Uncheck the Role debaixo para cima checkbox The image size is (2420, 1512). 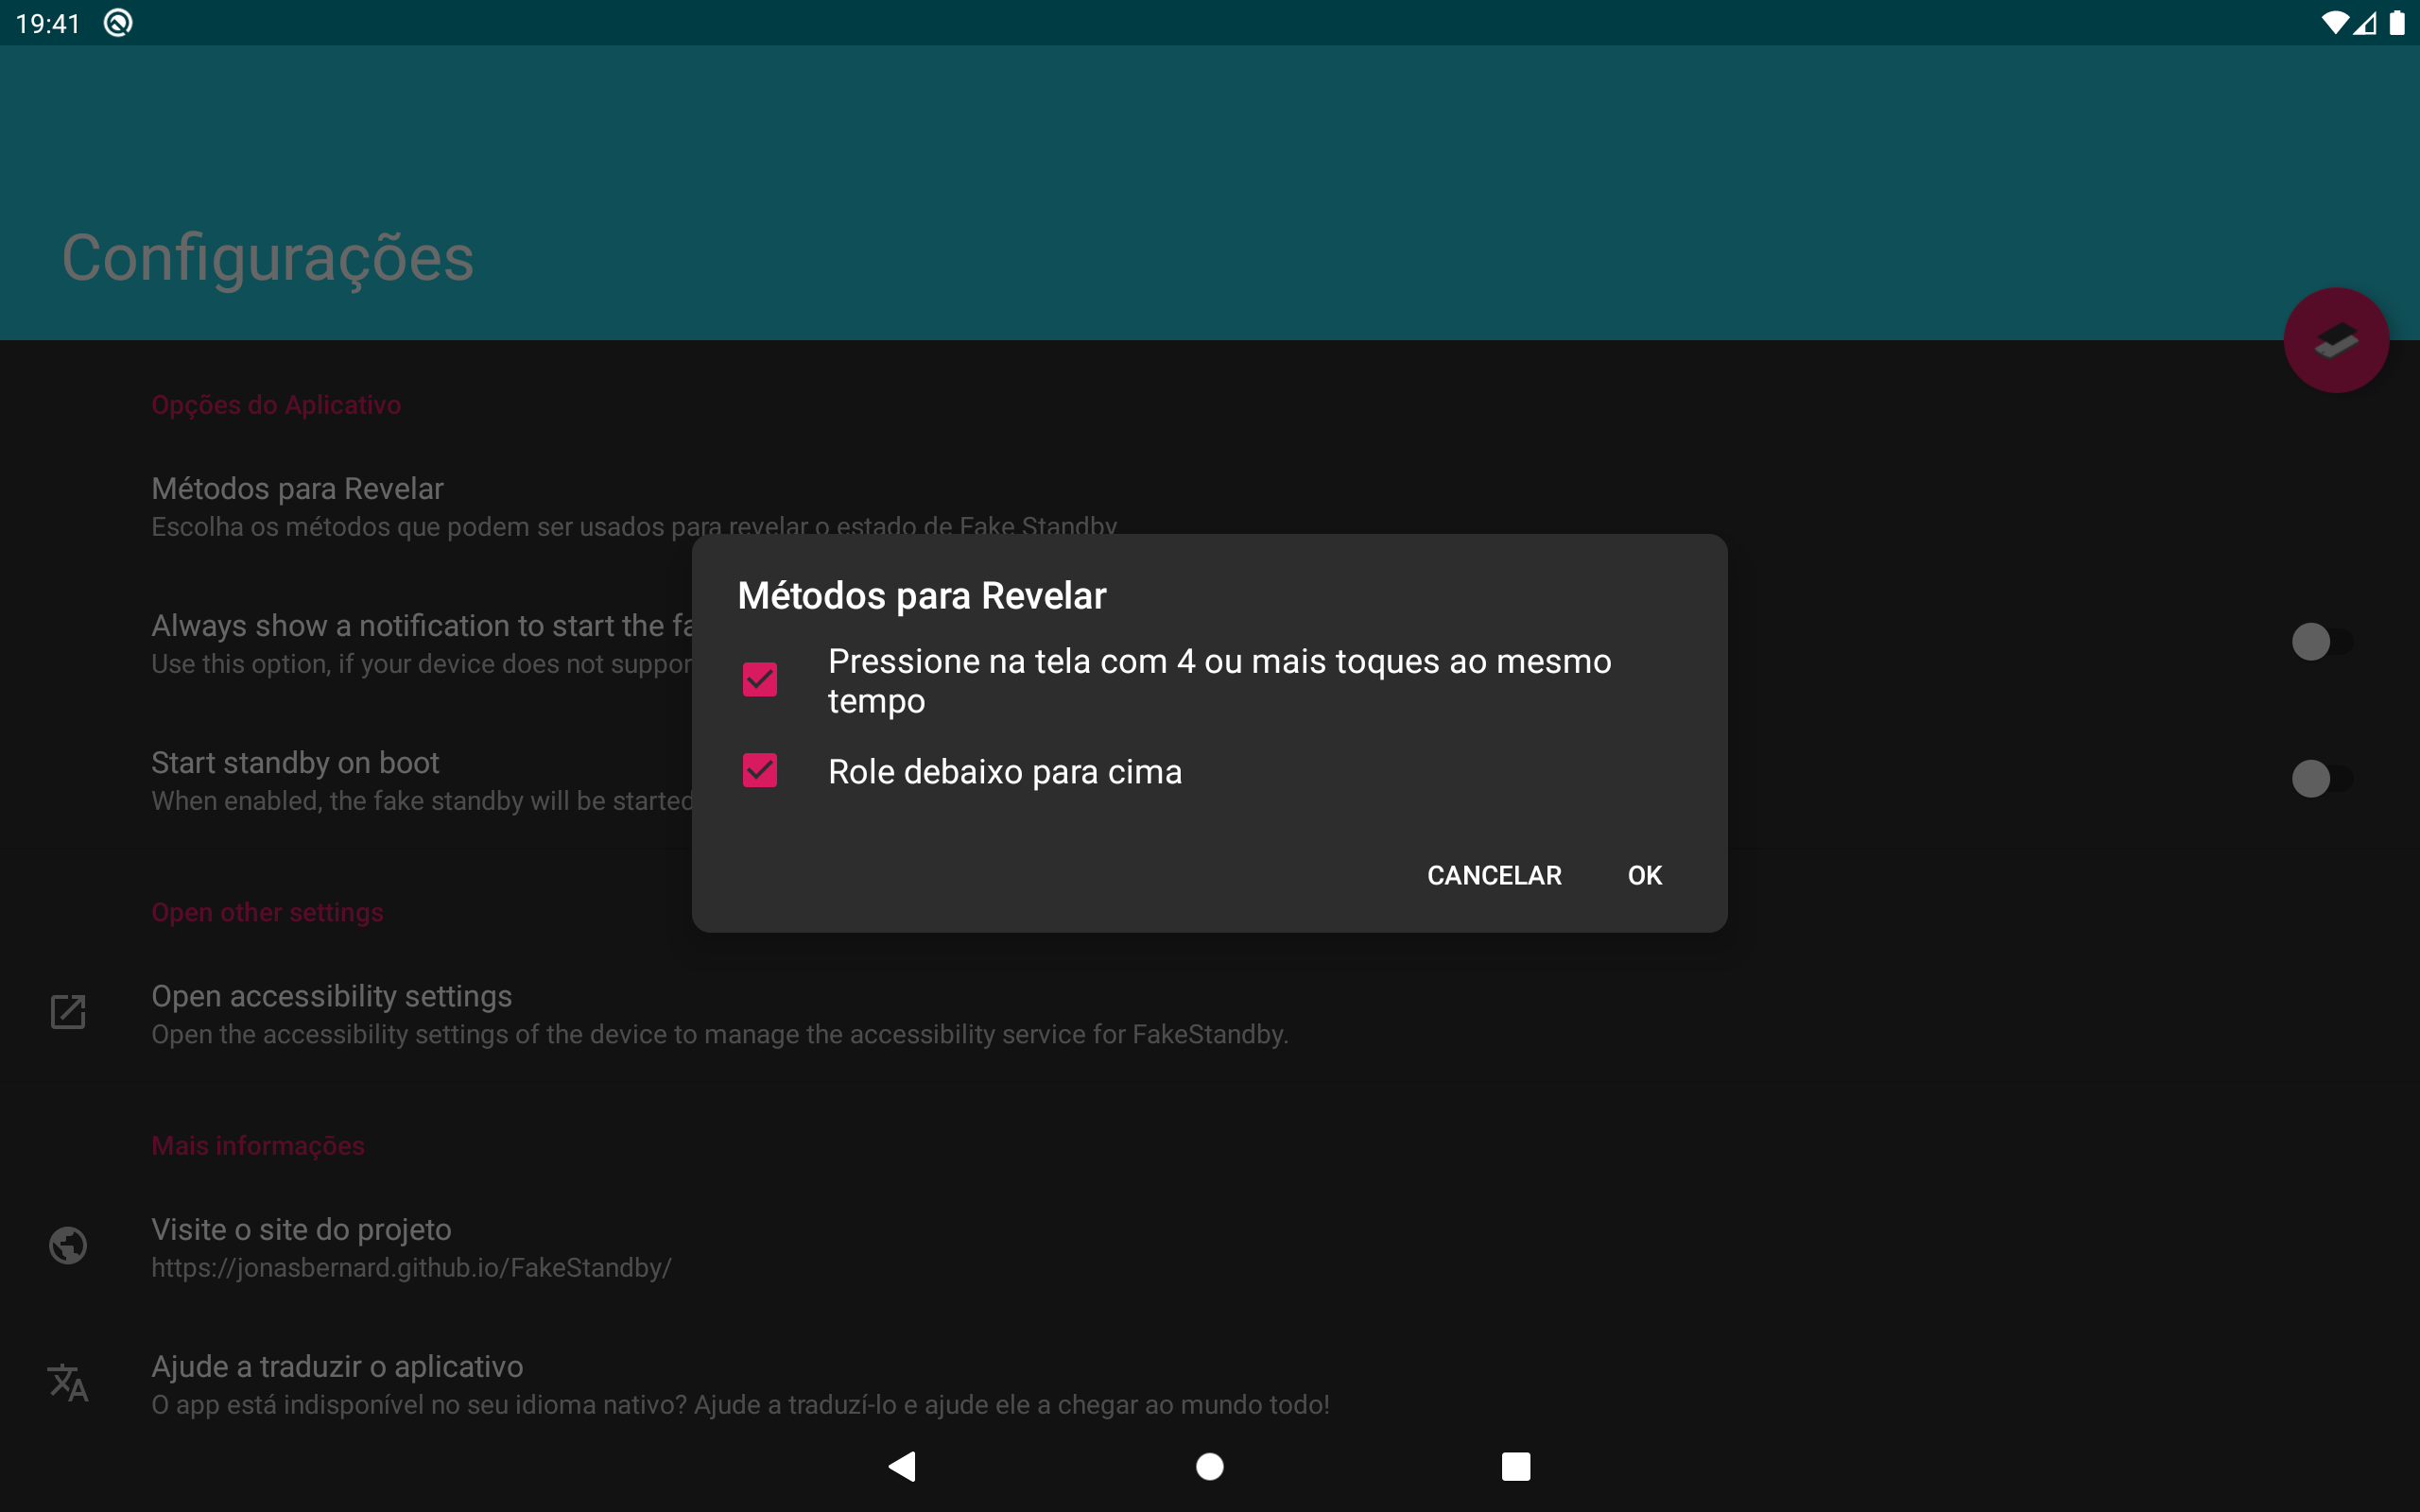[x=760, y=771]
